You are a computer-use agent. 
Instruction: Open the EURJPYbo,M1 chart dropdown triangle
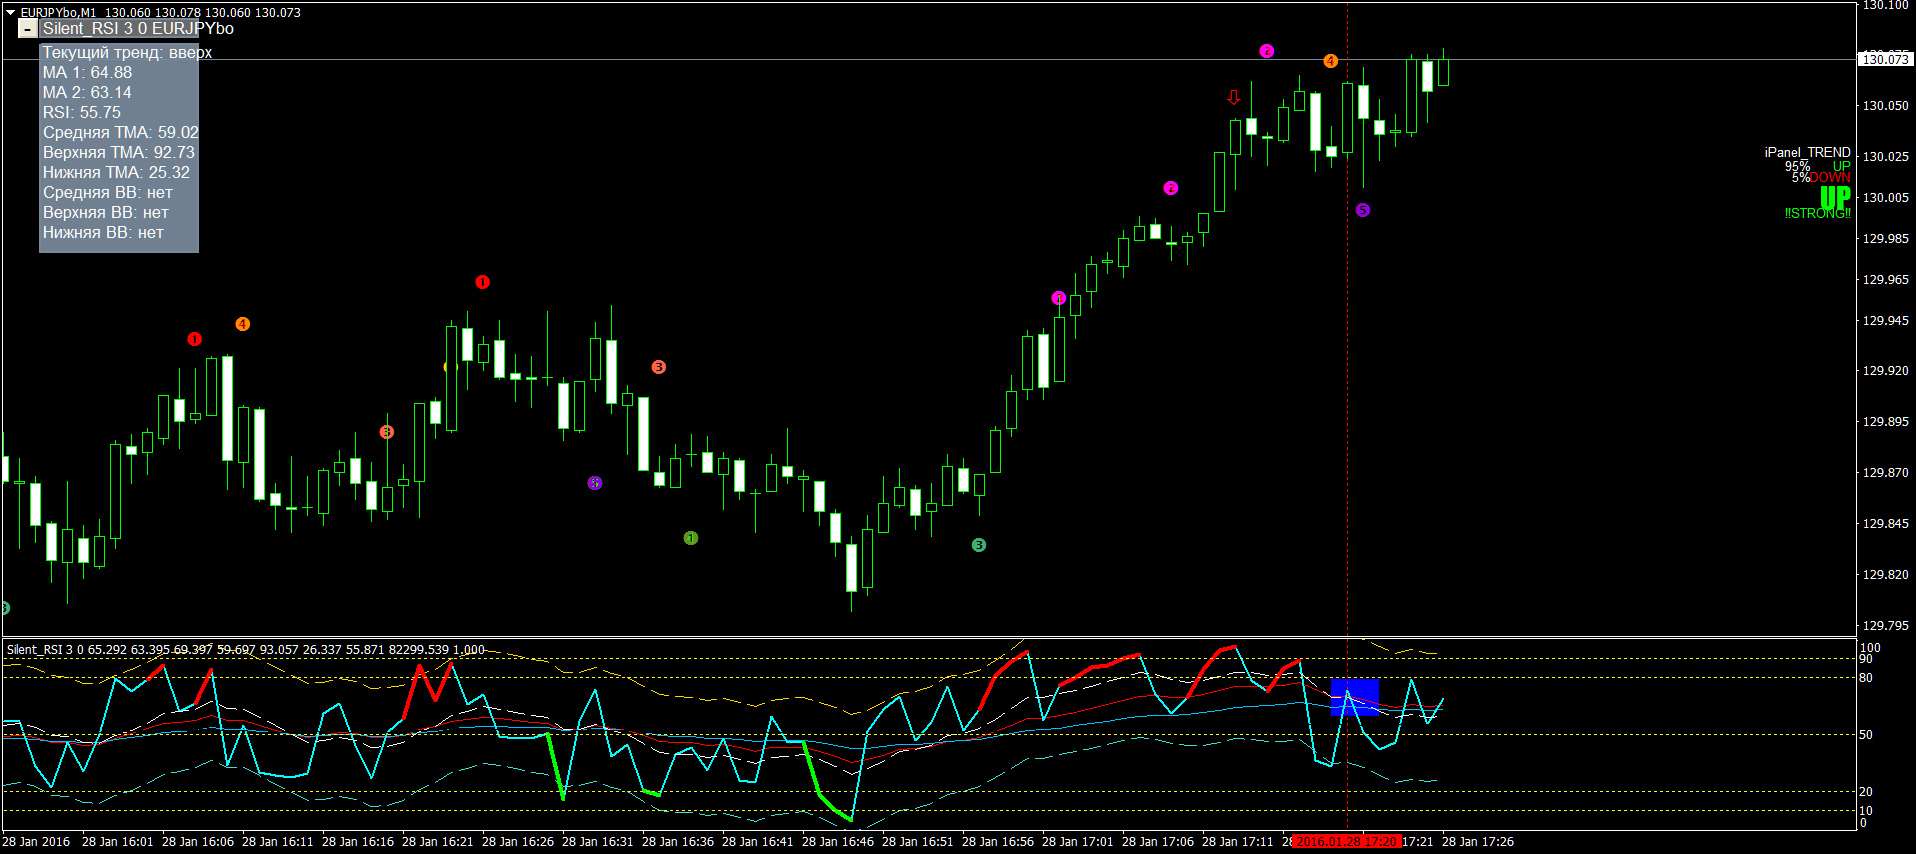point(10,13)
